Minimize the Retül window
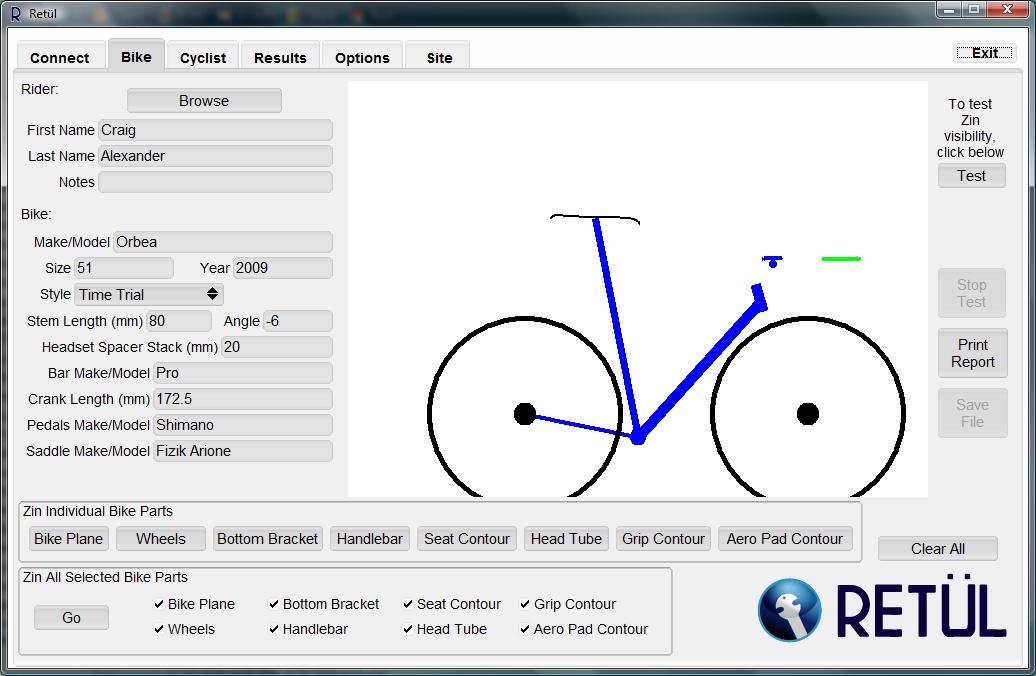The height and width of the screenshot is (676, 1036). click(x=949, y=9)
